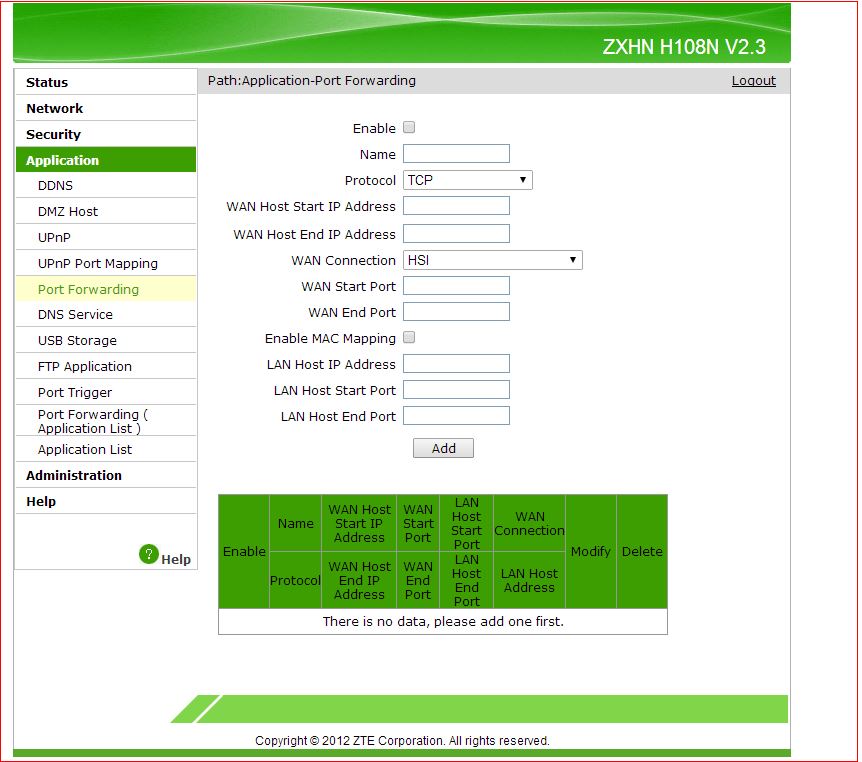
Task: Open the UPnP settings page
Action: (106, 237)
